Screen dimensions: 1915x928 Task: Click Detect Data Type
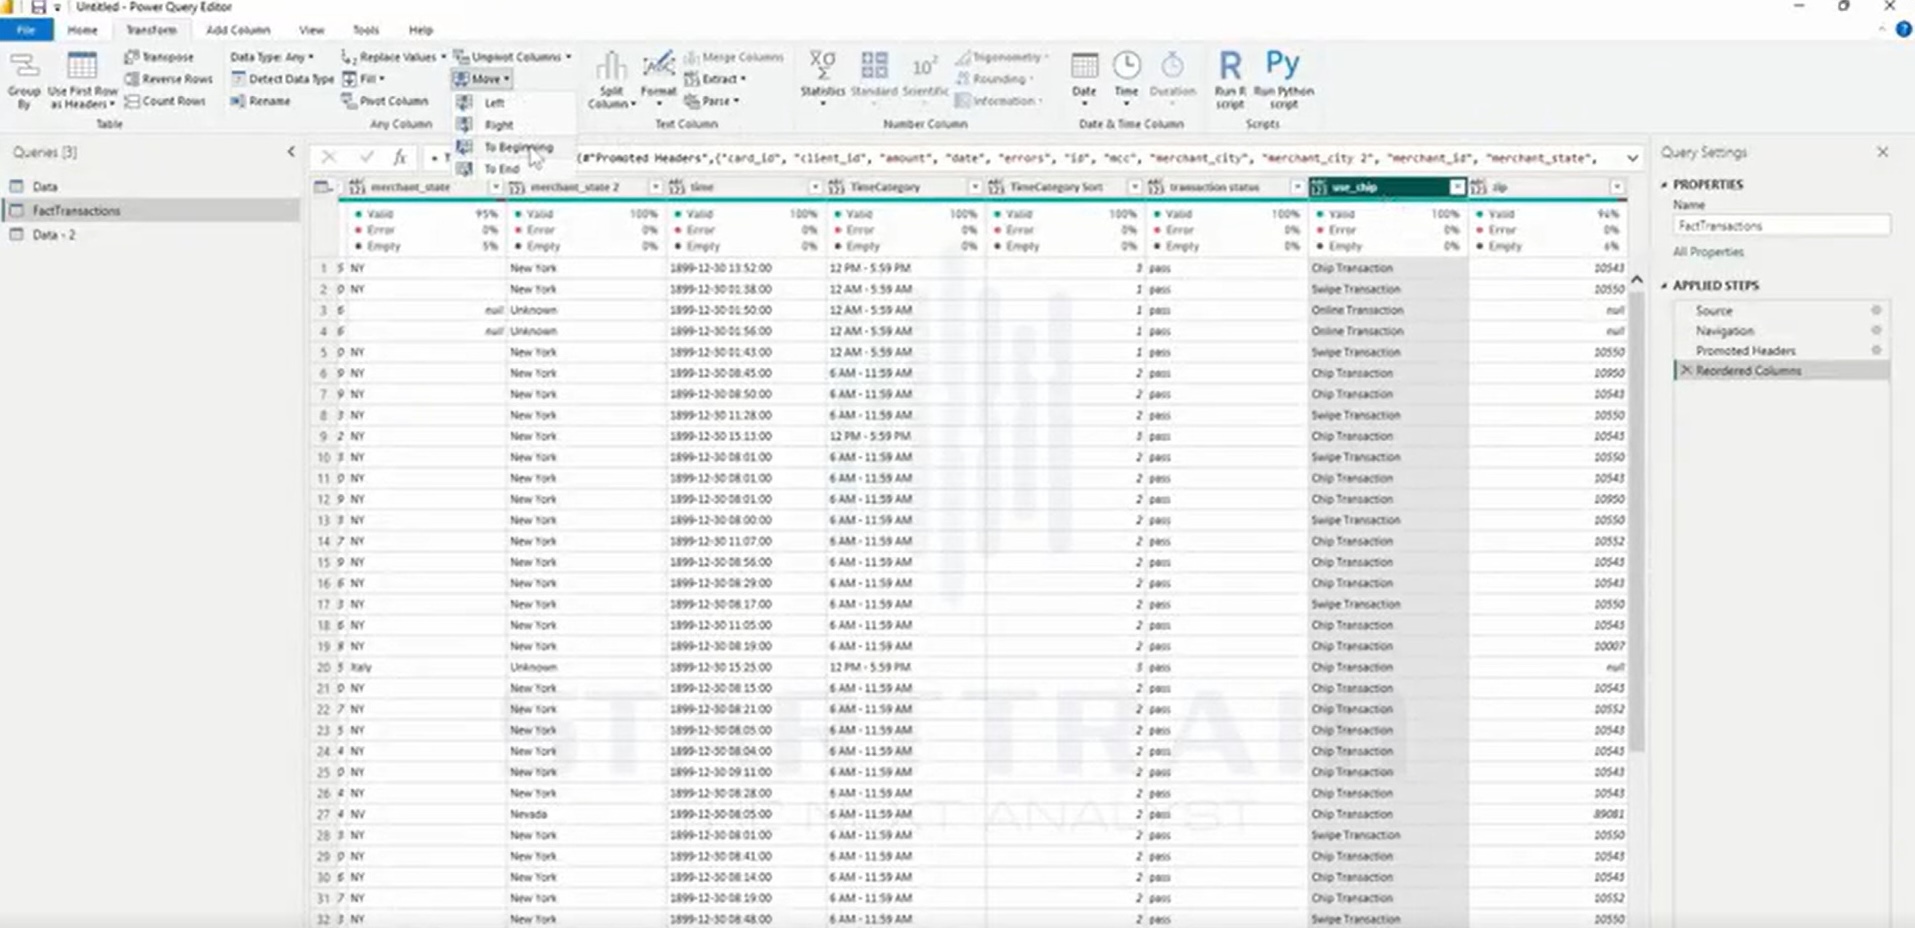(x=282, y=79)
